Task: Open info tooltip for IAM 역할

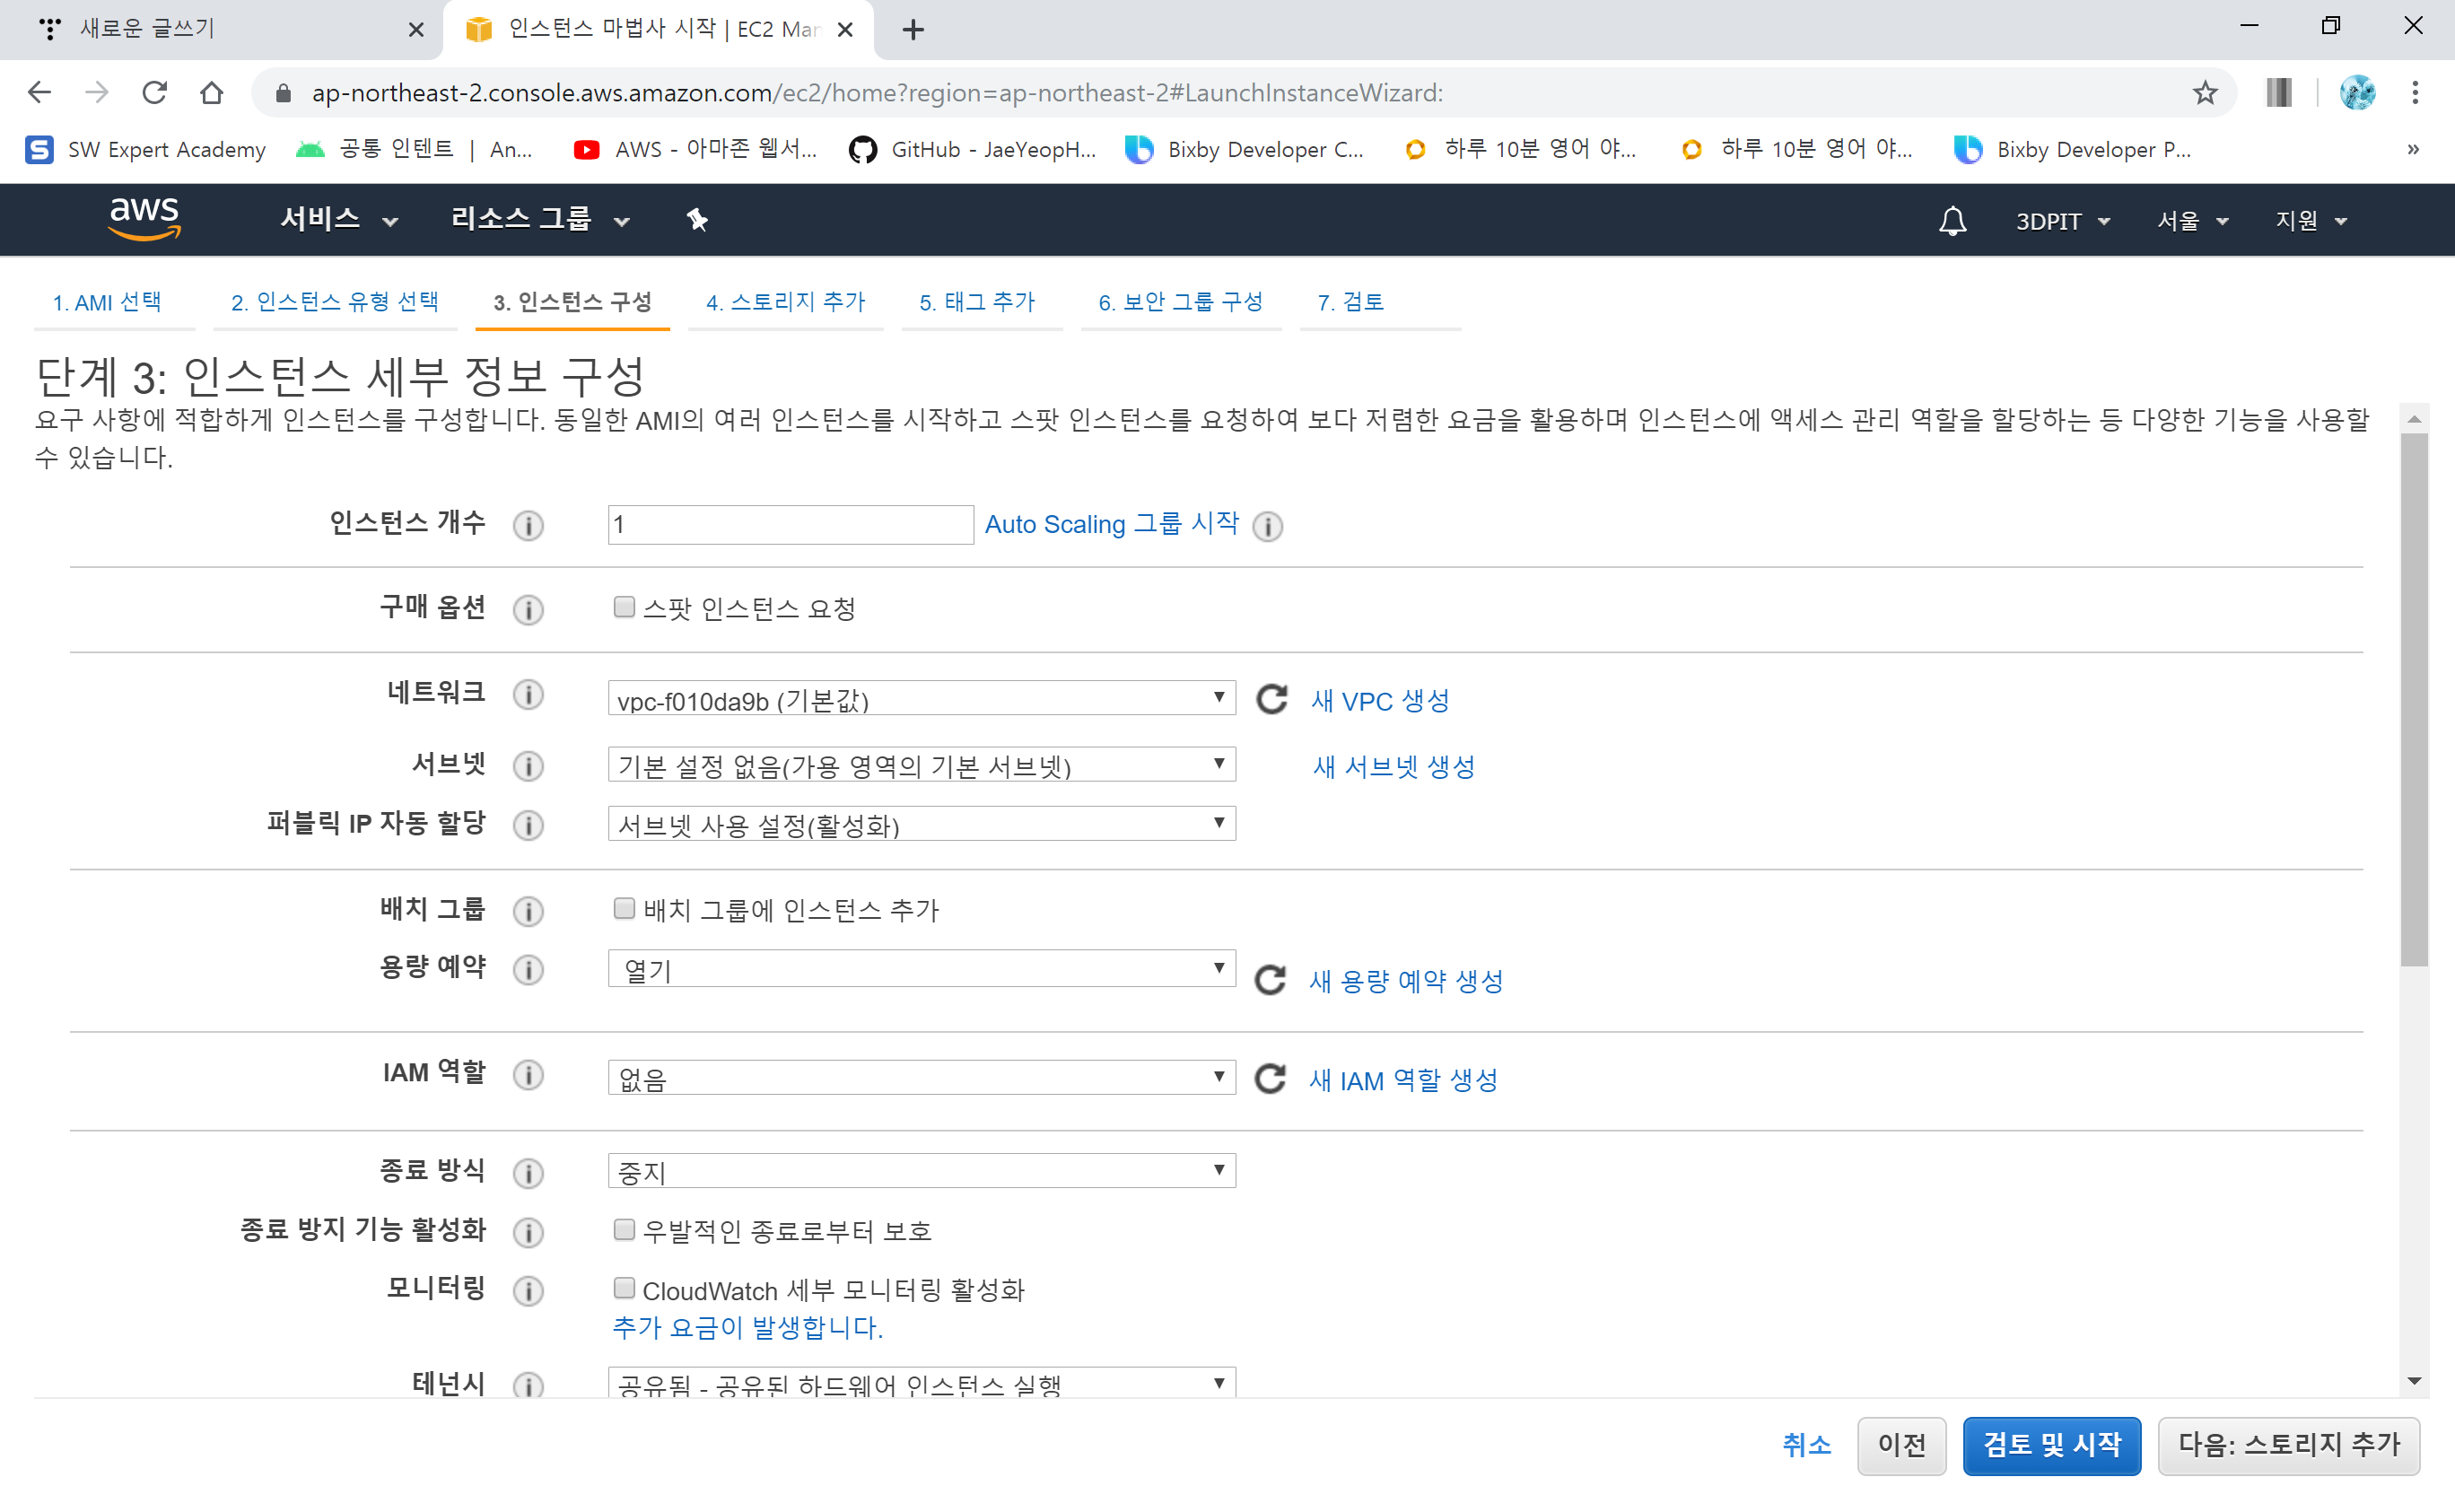Action: pyautogui.click(x=528, y=1075)
